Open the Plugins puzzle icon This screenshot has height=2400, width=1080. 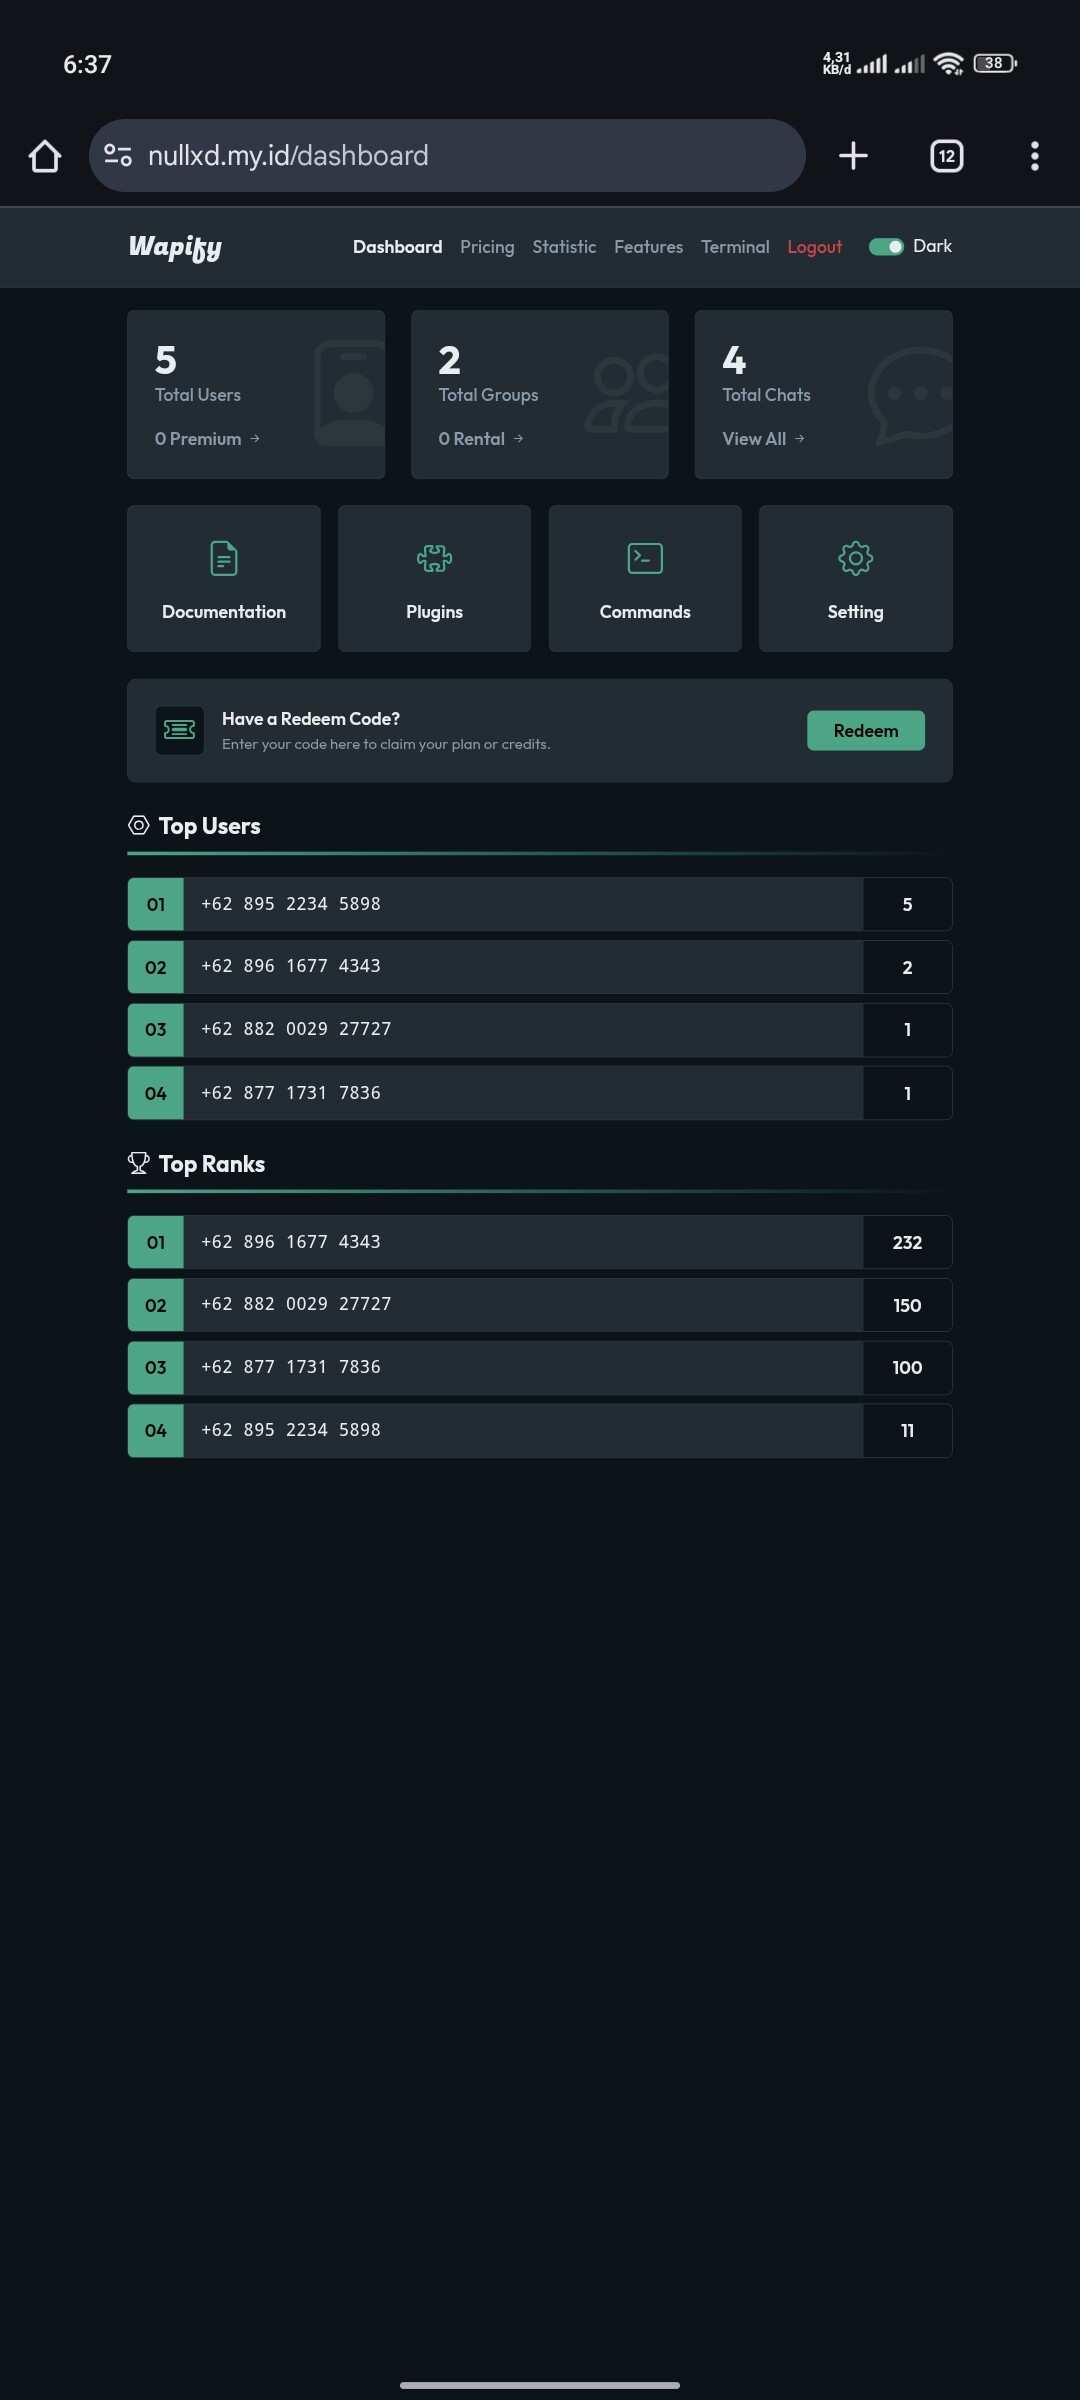[x=434, y=559]
